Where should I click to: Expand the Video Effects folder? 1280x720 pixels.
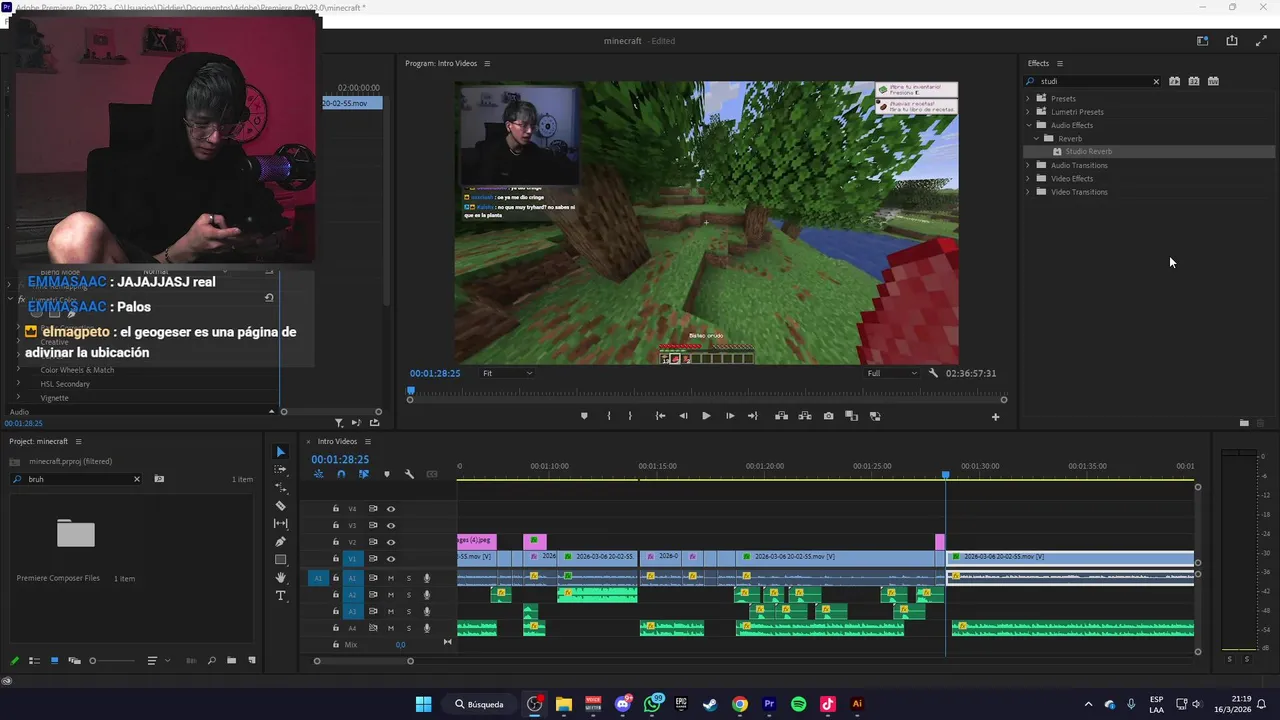1028,178
